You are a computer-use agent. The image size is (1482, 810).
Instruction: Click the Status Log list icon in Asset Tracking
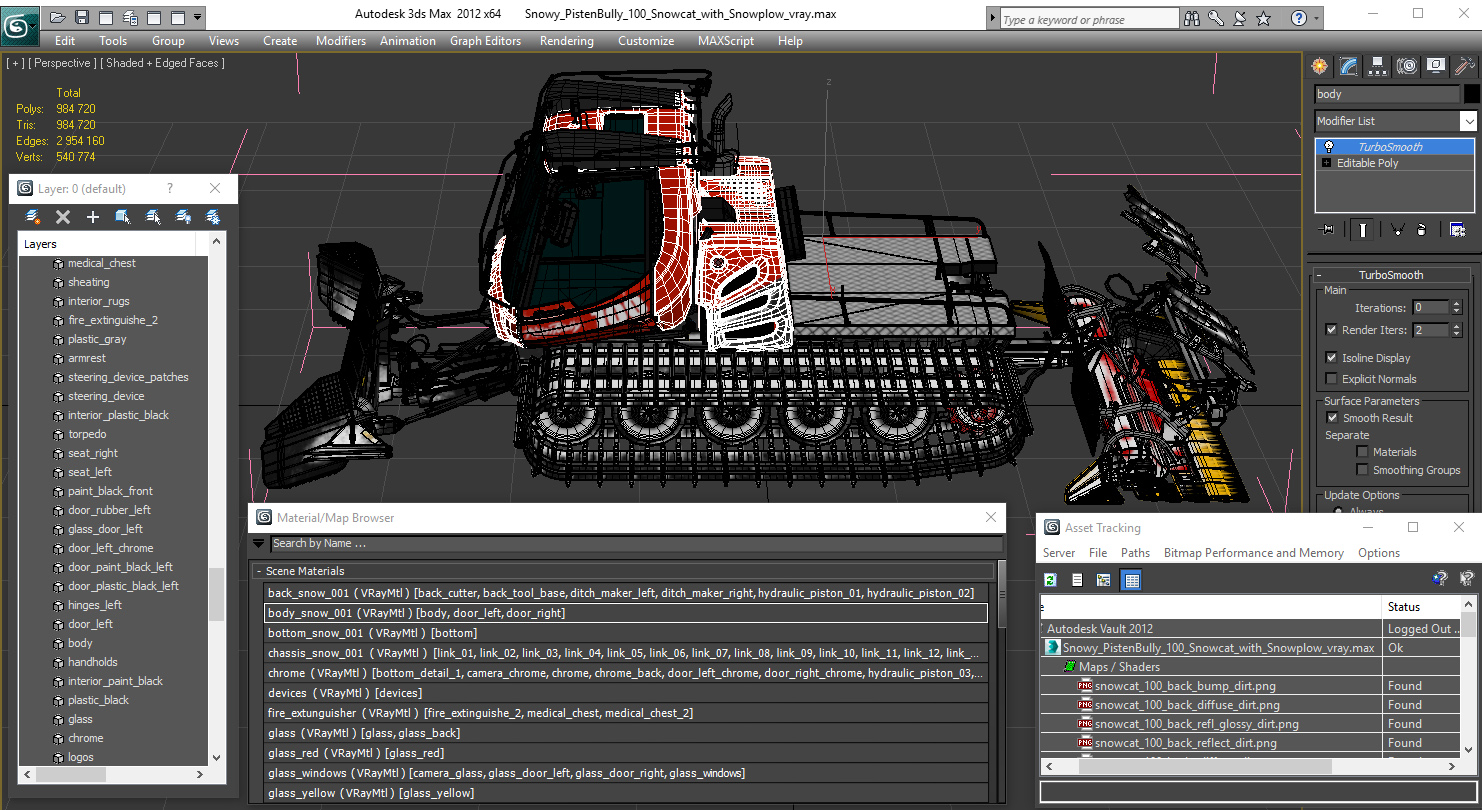pos(1077,580)
